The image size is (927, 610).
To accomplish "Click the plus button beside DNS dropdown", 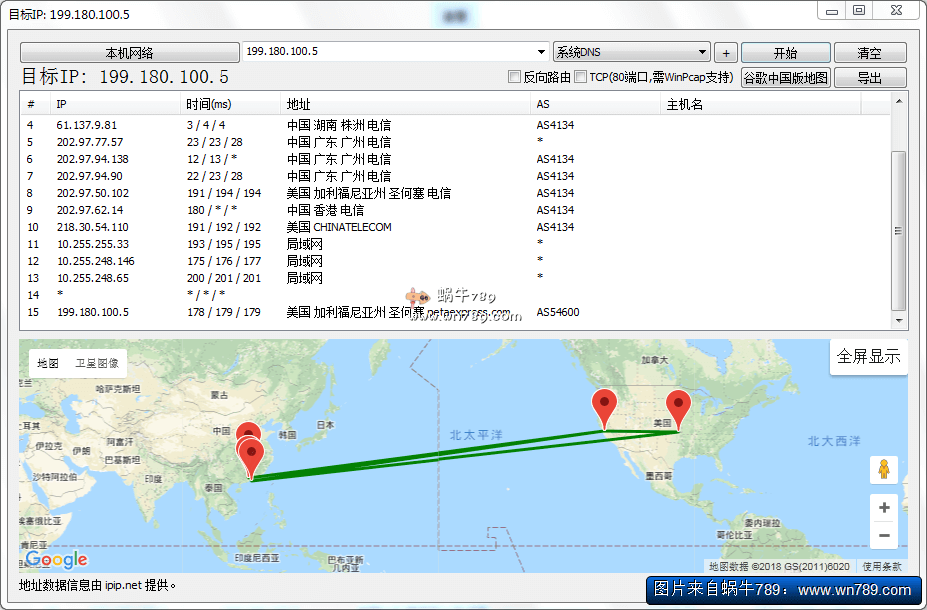I will point(726,53).
